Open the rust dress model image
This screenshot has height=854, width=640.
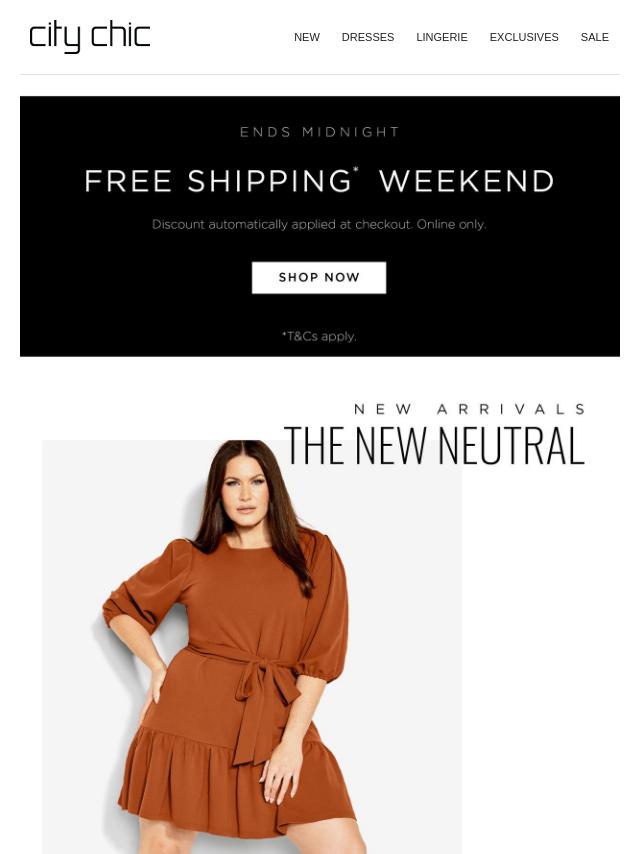[252, 646]
